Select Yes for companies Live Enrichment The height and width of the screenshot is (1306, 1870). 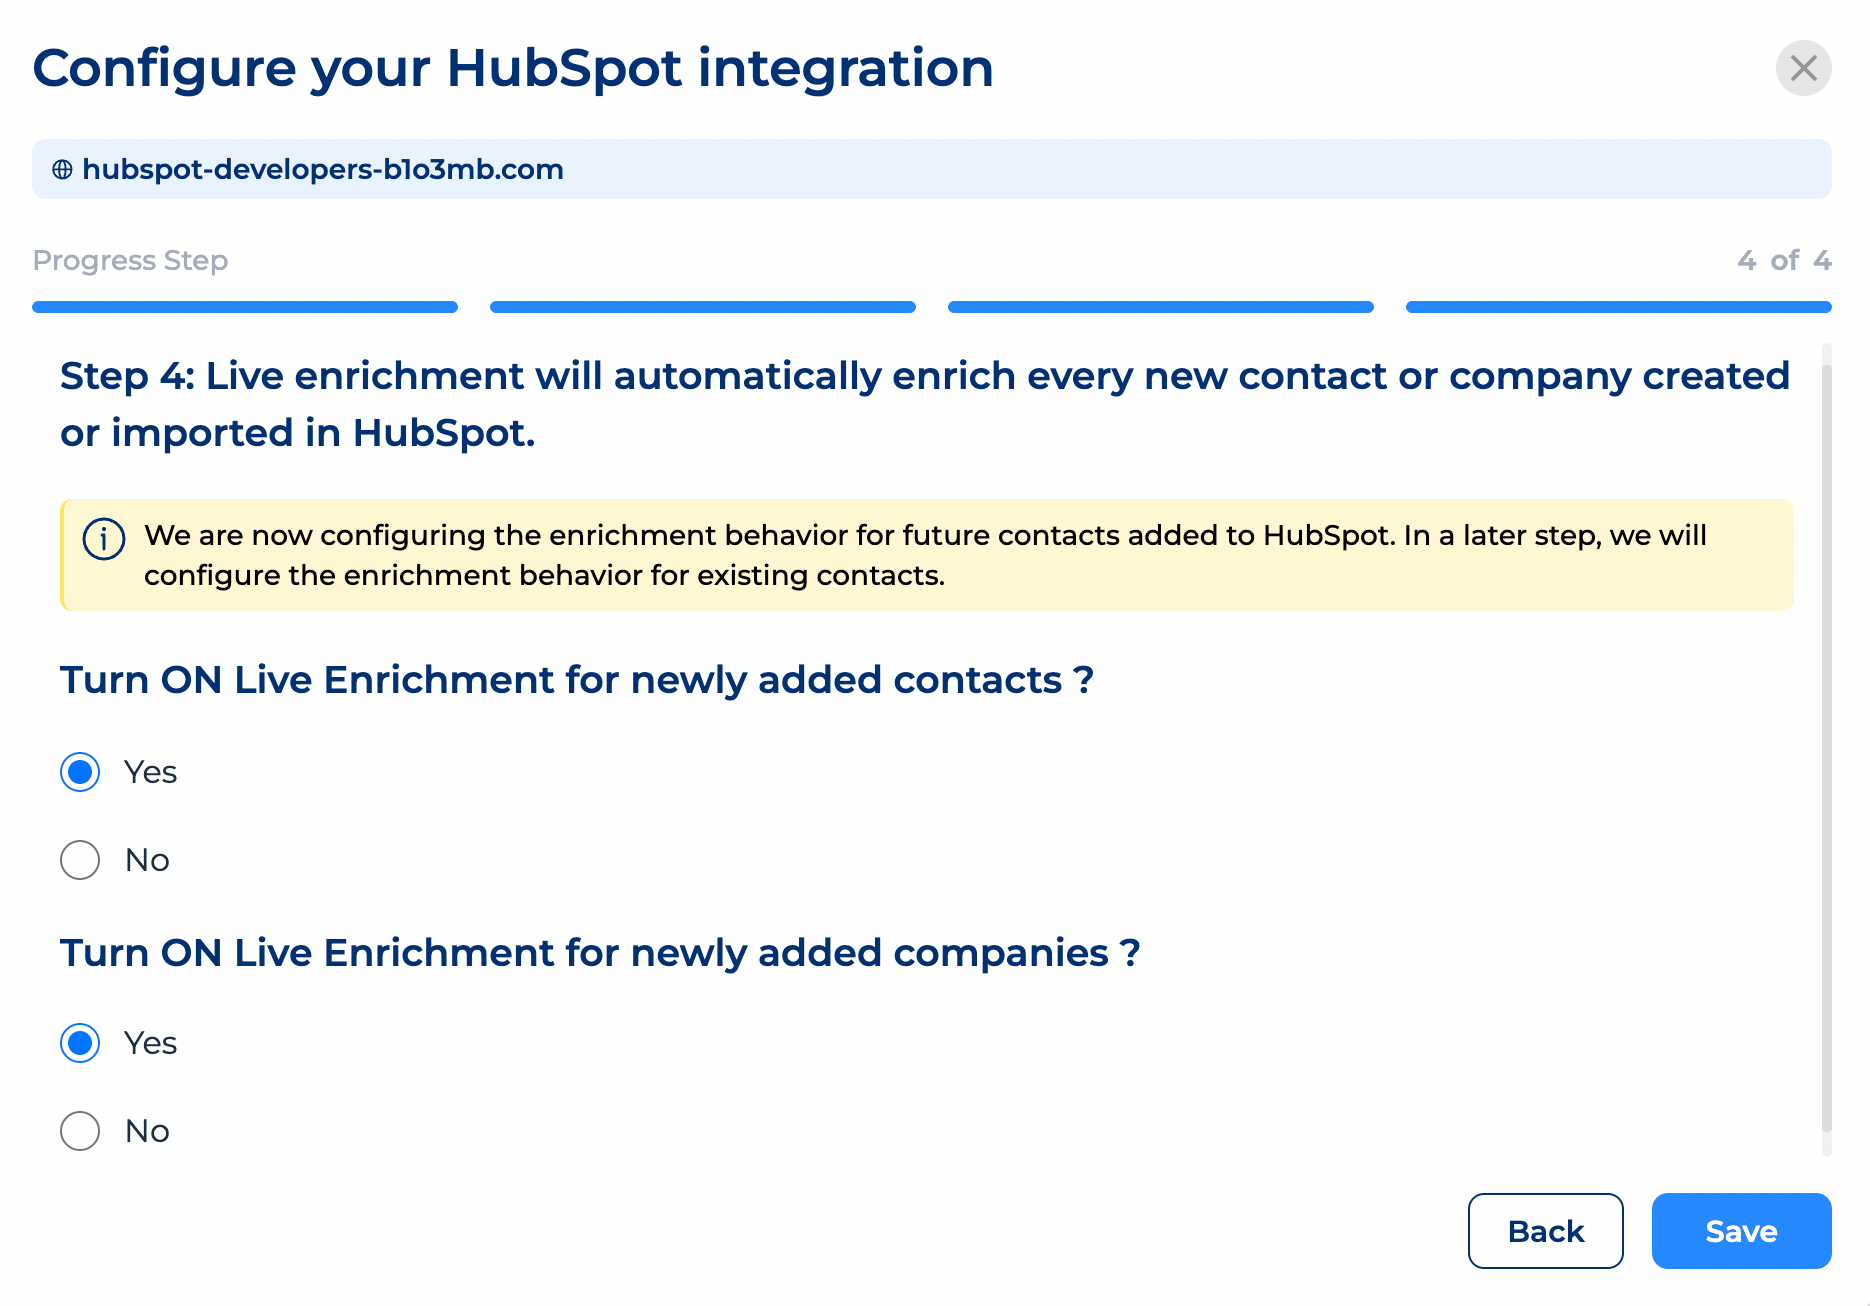(x=80, y=1043)
